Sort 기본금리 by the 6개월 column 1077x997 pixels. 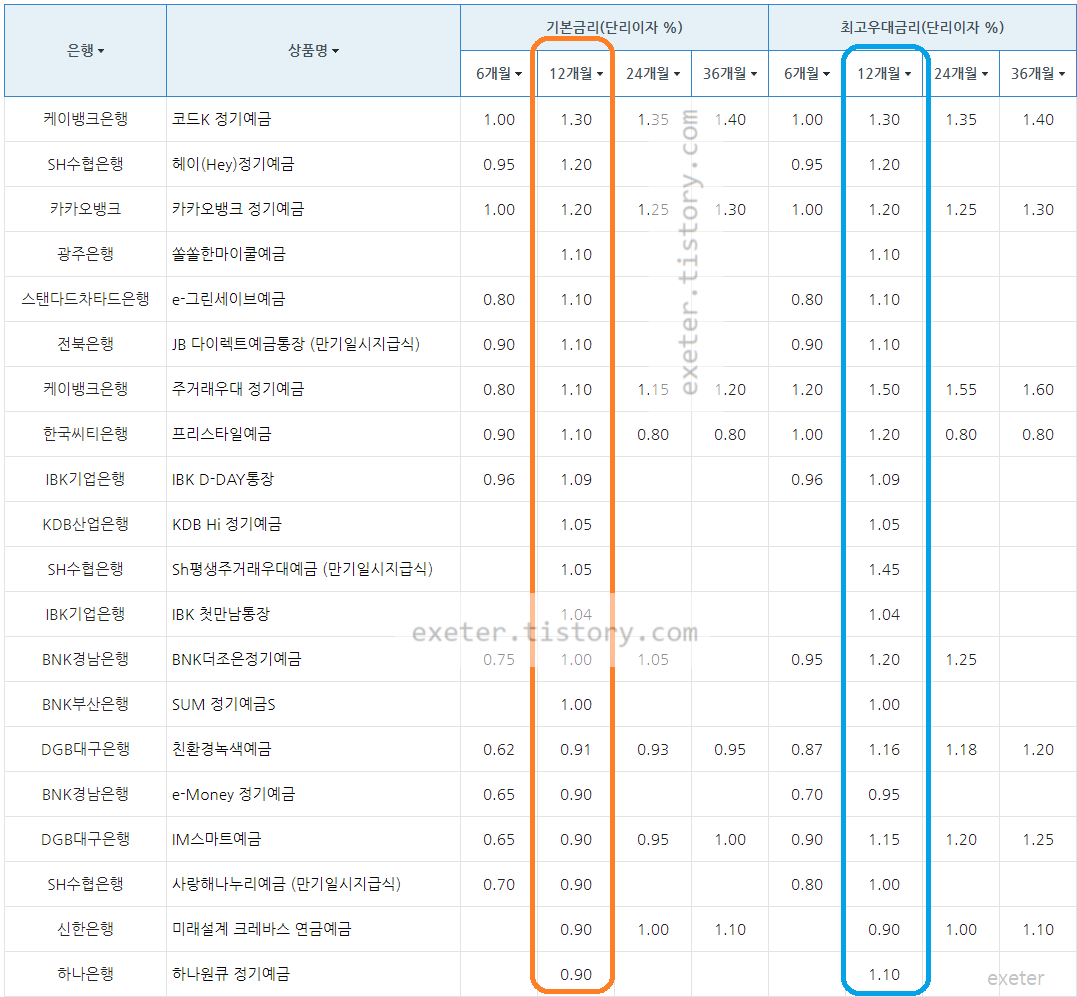click(x=499, y=73)
